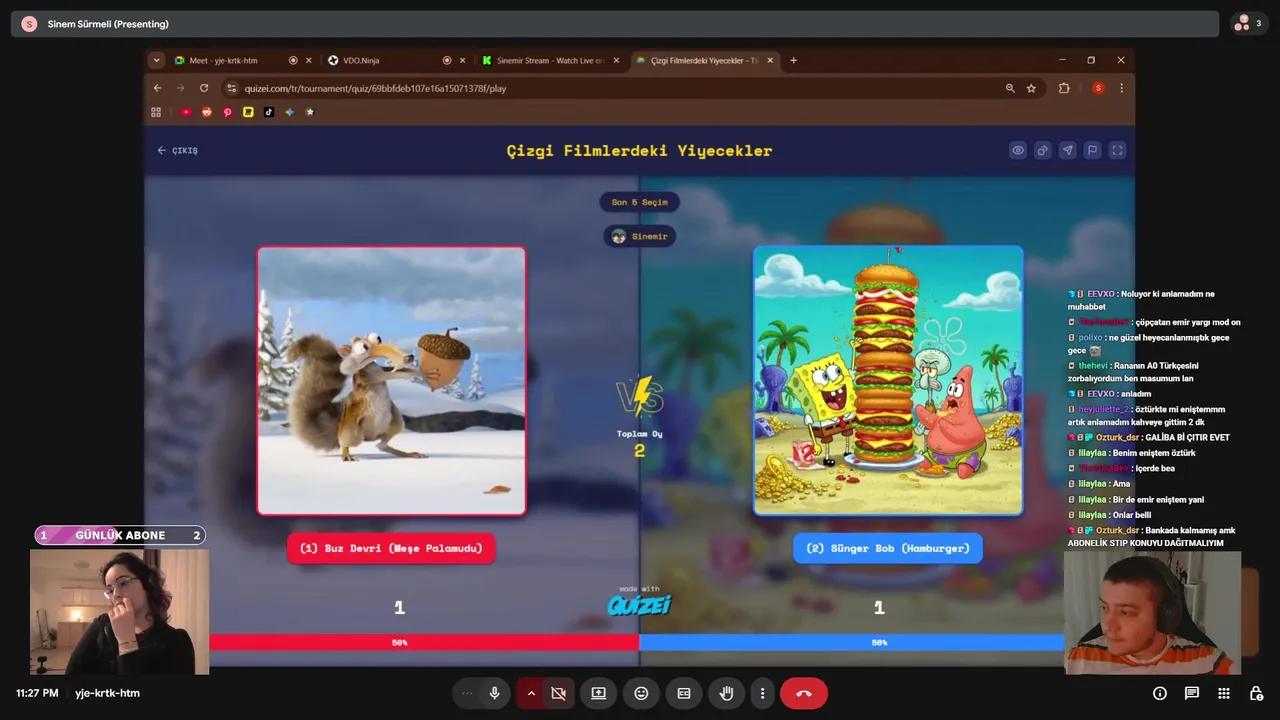Viewport: 1280px width, 720px height.
Task: Open the apps grid in bookmarks bar
Action: click(156, 112)
